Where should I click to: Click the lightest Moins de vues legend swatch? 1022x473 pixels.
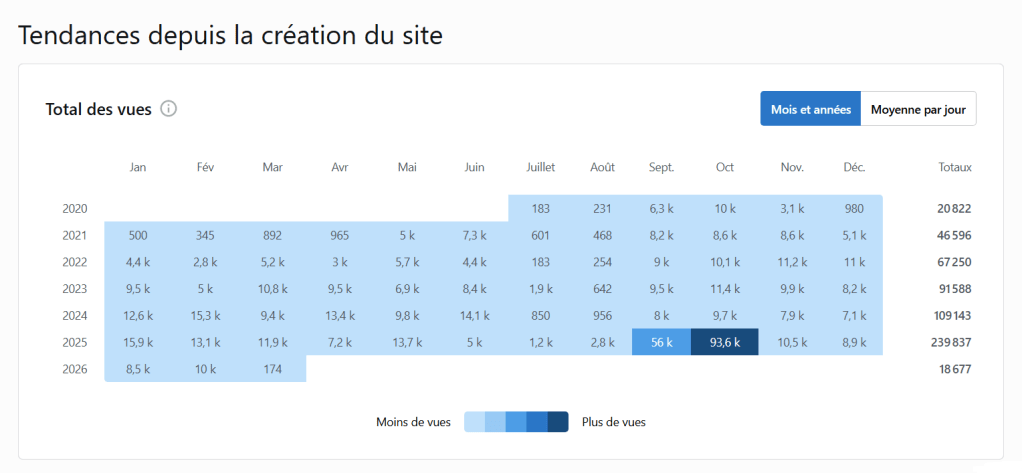pos(475,422)
